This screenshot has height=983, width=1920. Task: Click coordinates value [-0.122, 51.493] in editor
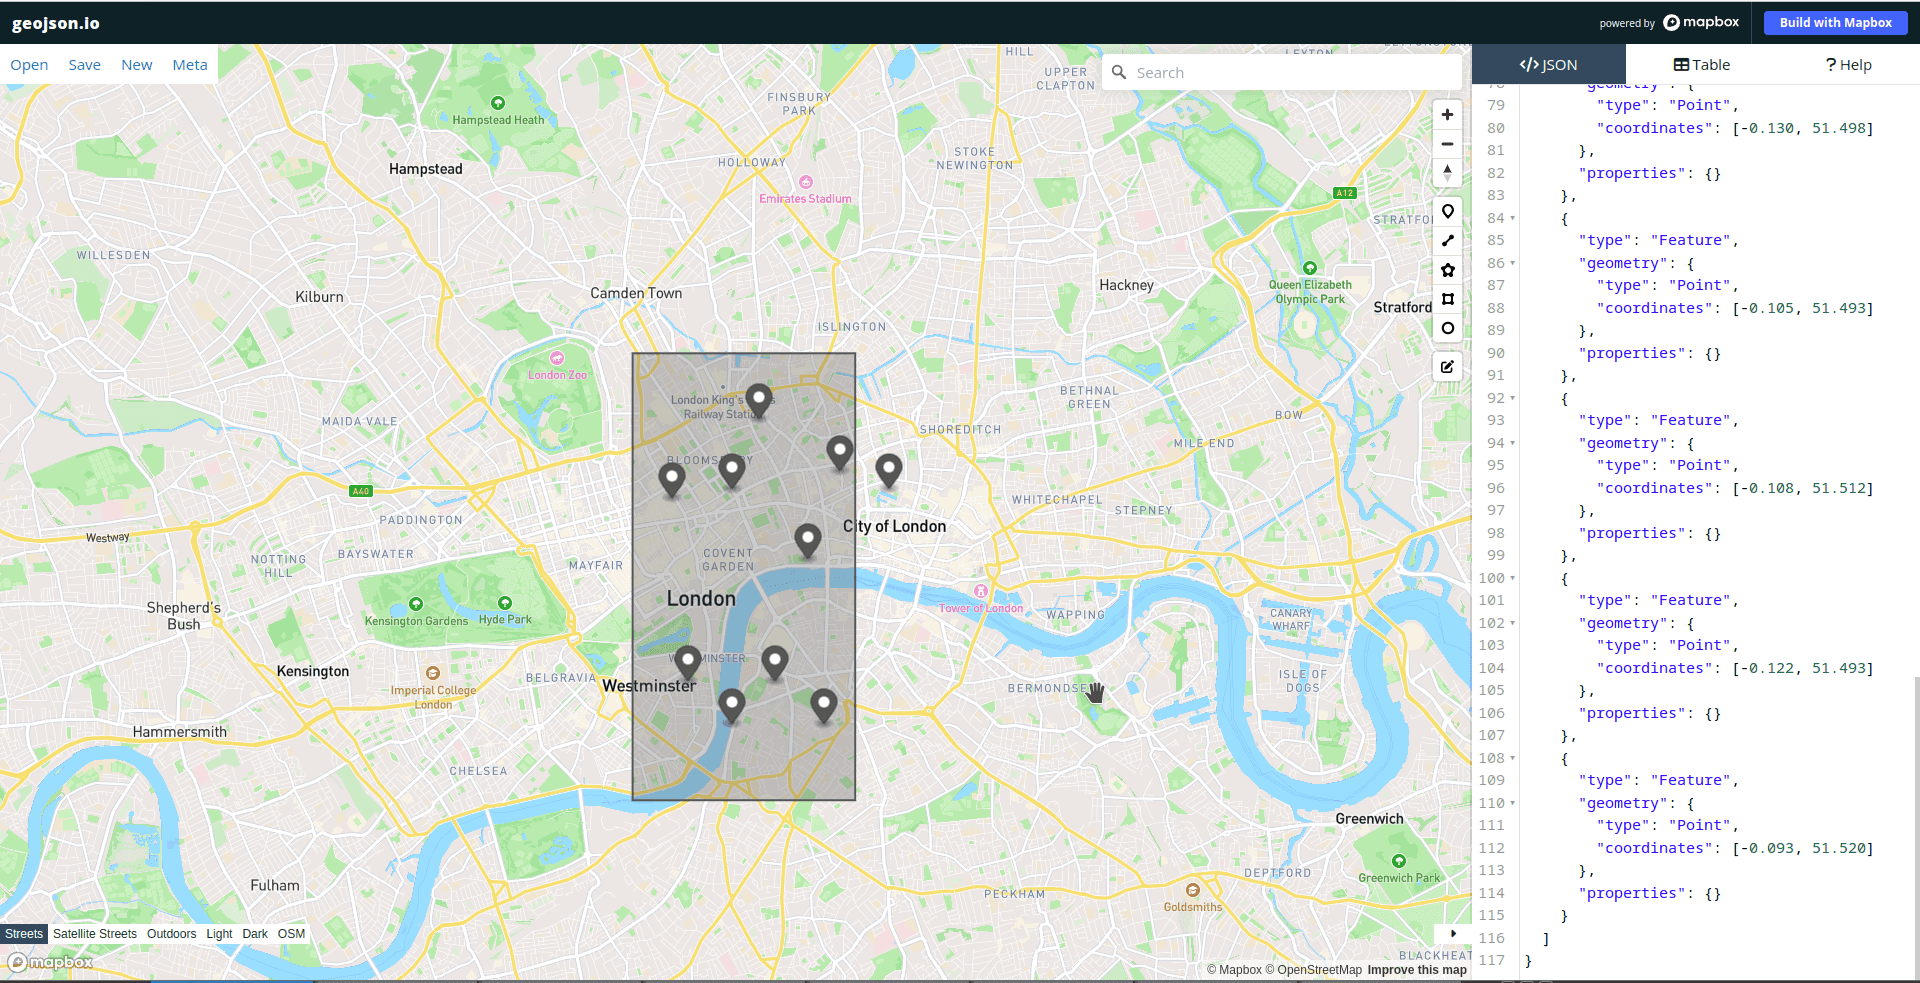[x=1803, y=668]
